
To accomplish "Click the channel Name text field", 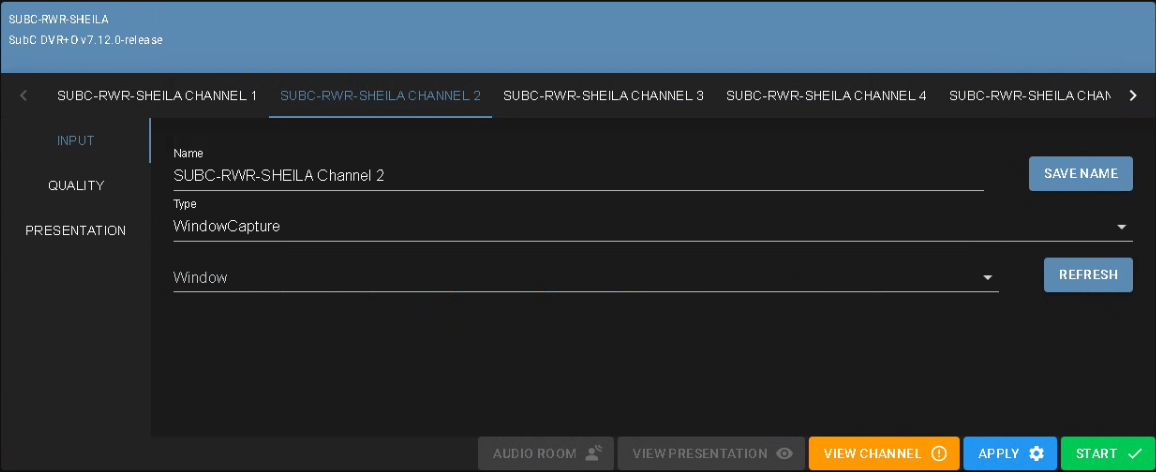I will point(578,176).
